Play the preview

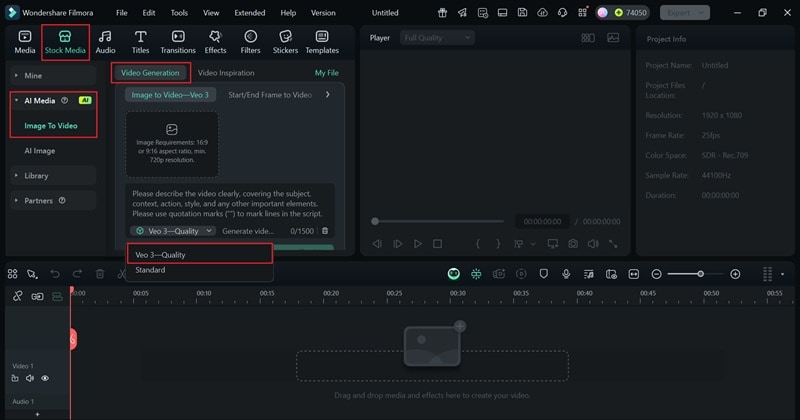coord(418,244)
